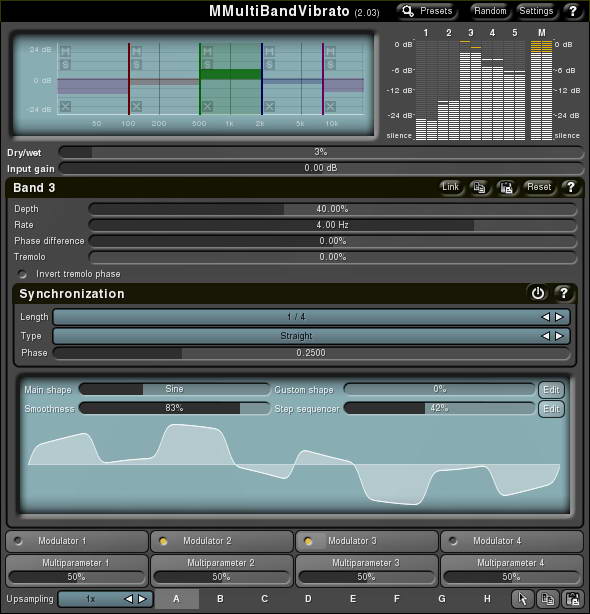
Task: Click the Length previous-value left arrow
Action: 545,317
